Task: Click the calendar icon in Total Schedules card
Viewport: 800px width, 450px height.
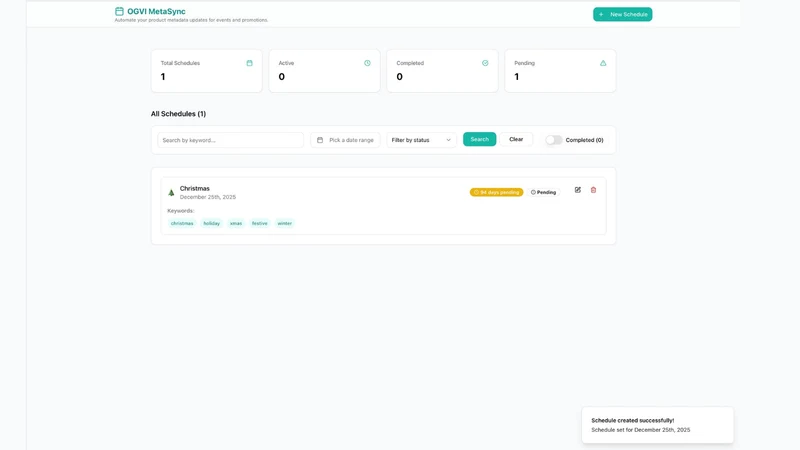Action: click(x=249, y=63)
